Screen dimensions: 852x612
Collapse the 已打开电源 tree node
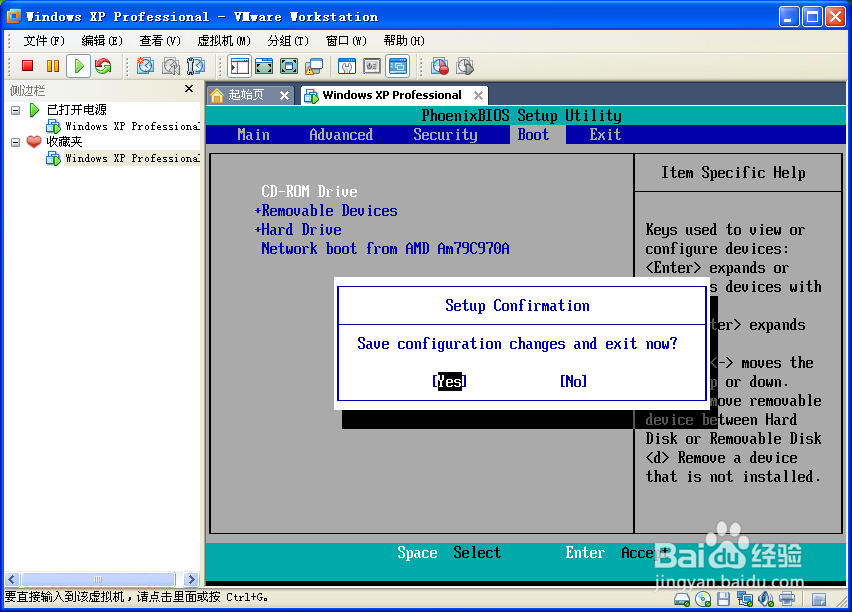(16, 110)
